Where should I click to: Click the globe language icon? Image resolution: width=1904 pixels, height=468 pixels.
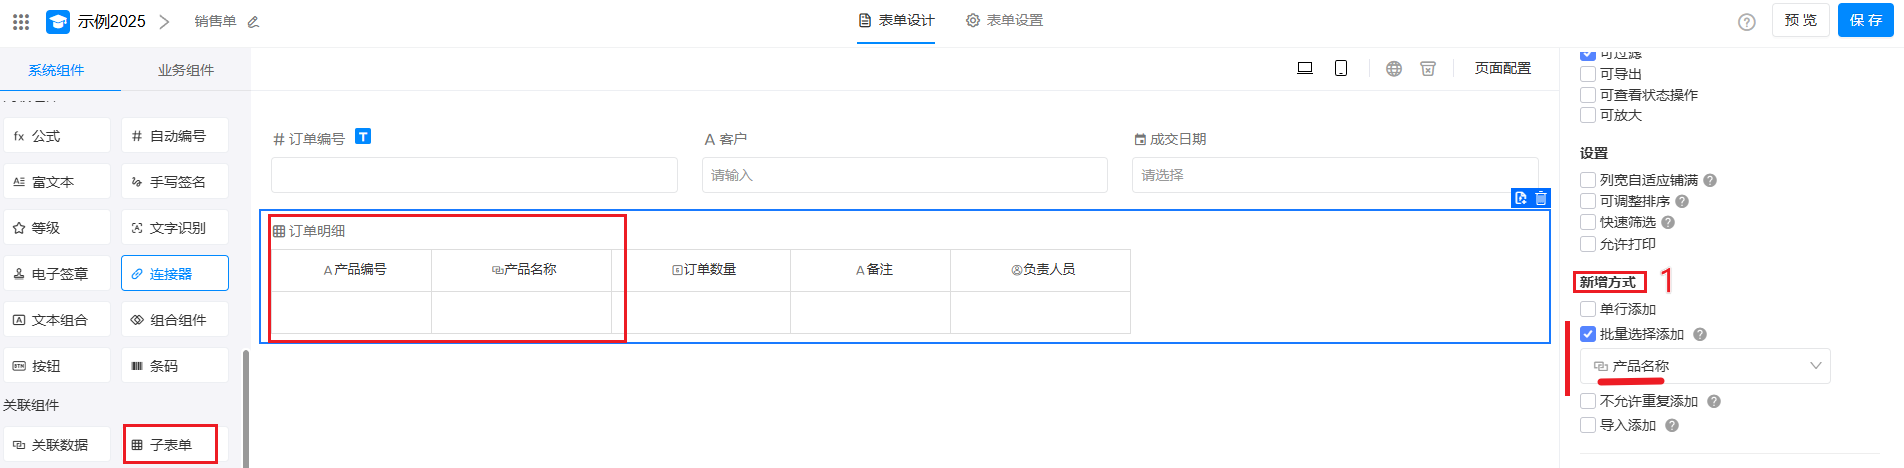(x=1394, y=68)
